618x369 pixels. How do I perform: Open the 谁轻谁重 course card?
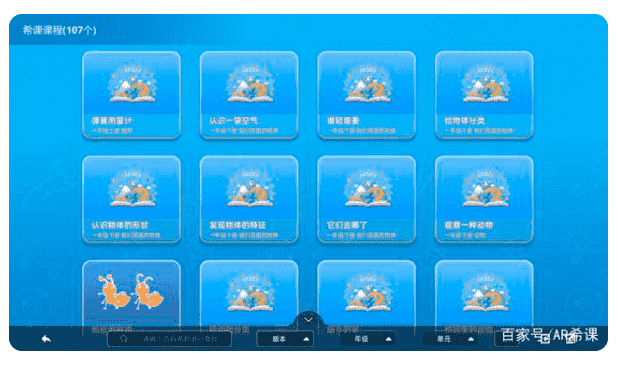click(367, 95)
